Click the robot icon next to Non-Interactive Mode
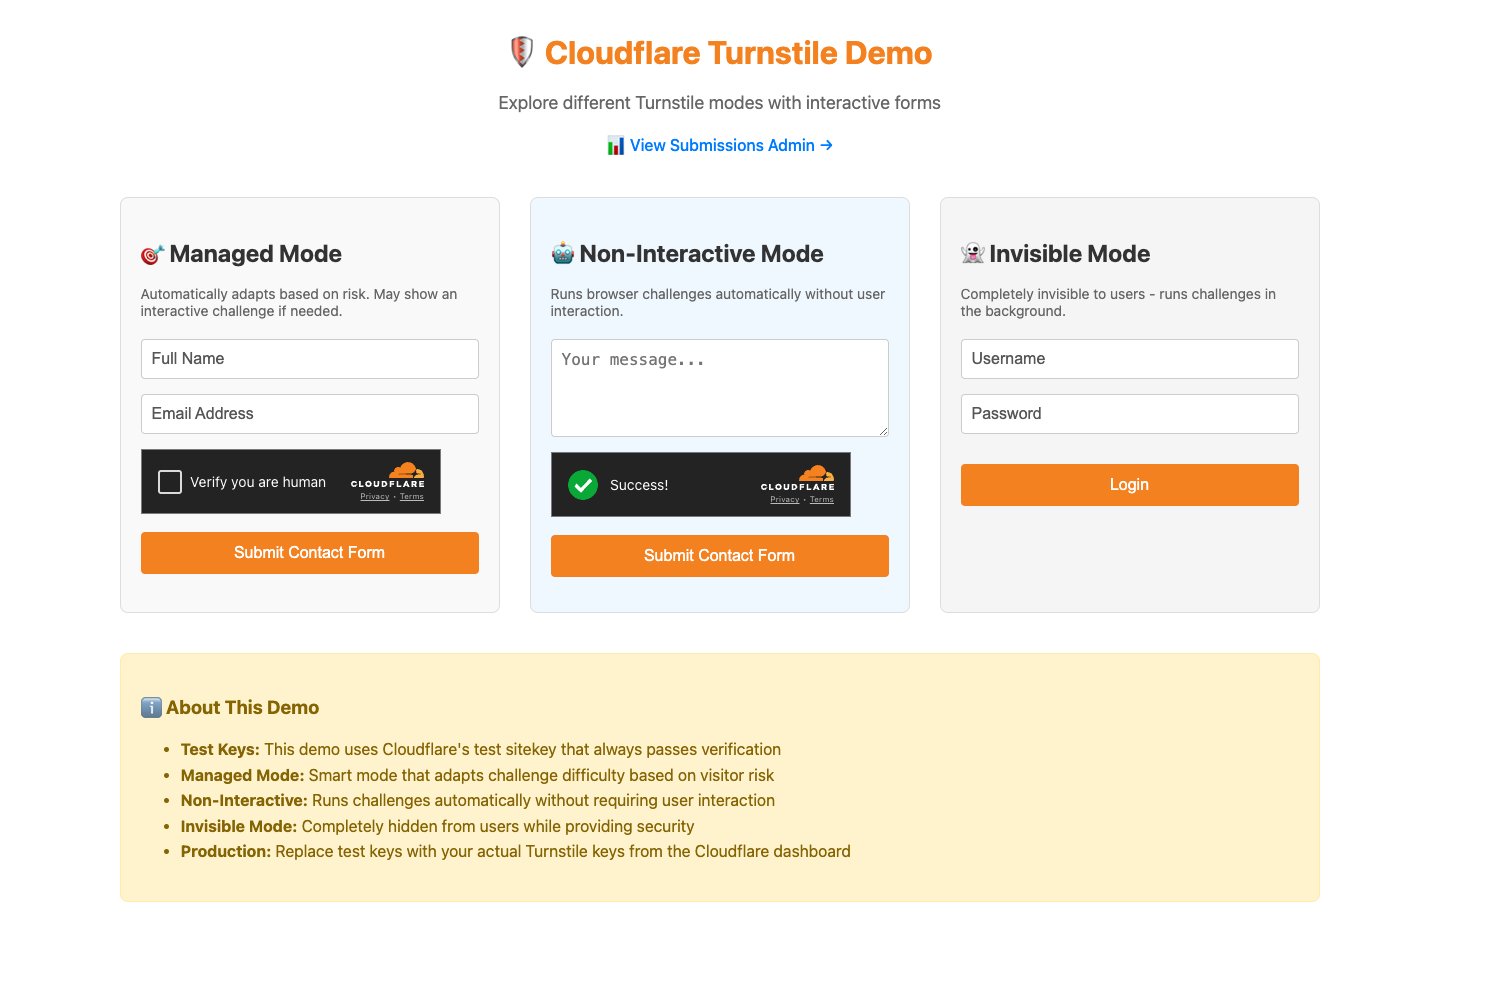 [x=562, y=254]
